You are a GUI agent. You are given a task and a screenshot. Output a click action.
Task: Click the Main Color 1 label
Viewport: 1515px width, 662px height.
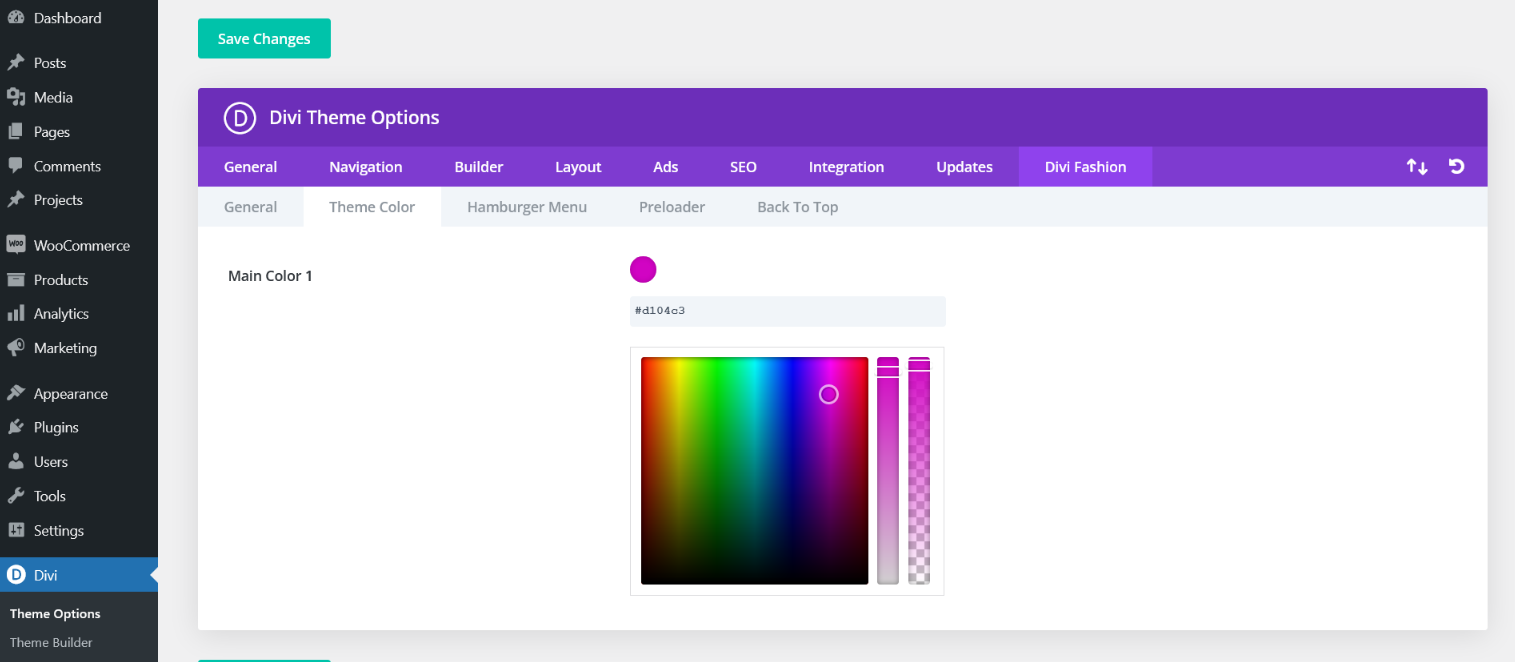coord(270,276)
